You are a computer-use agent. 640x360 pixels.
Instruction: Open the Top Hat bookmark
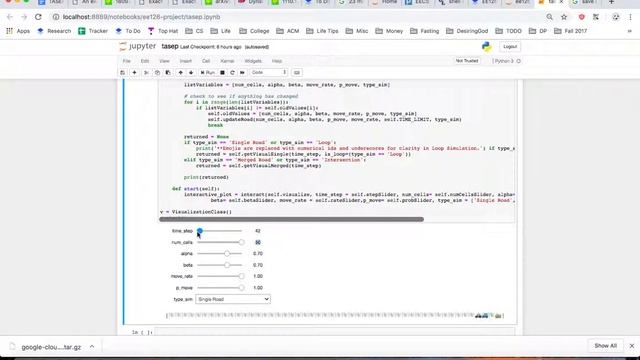pyautogui.click(x=163, y=31)
